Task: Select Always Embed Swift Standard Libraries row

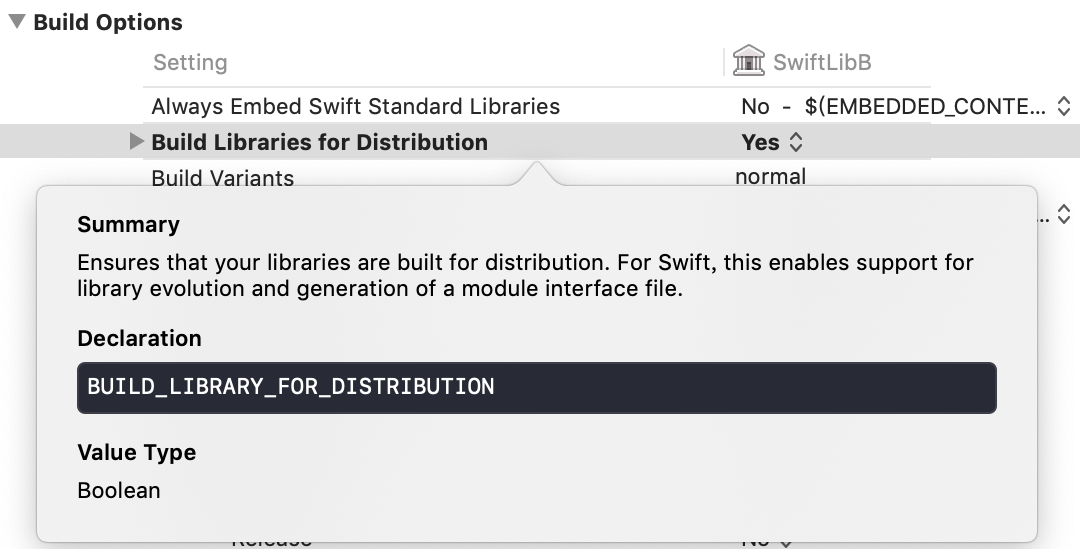Action: [355, 106]
